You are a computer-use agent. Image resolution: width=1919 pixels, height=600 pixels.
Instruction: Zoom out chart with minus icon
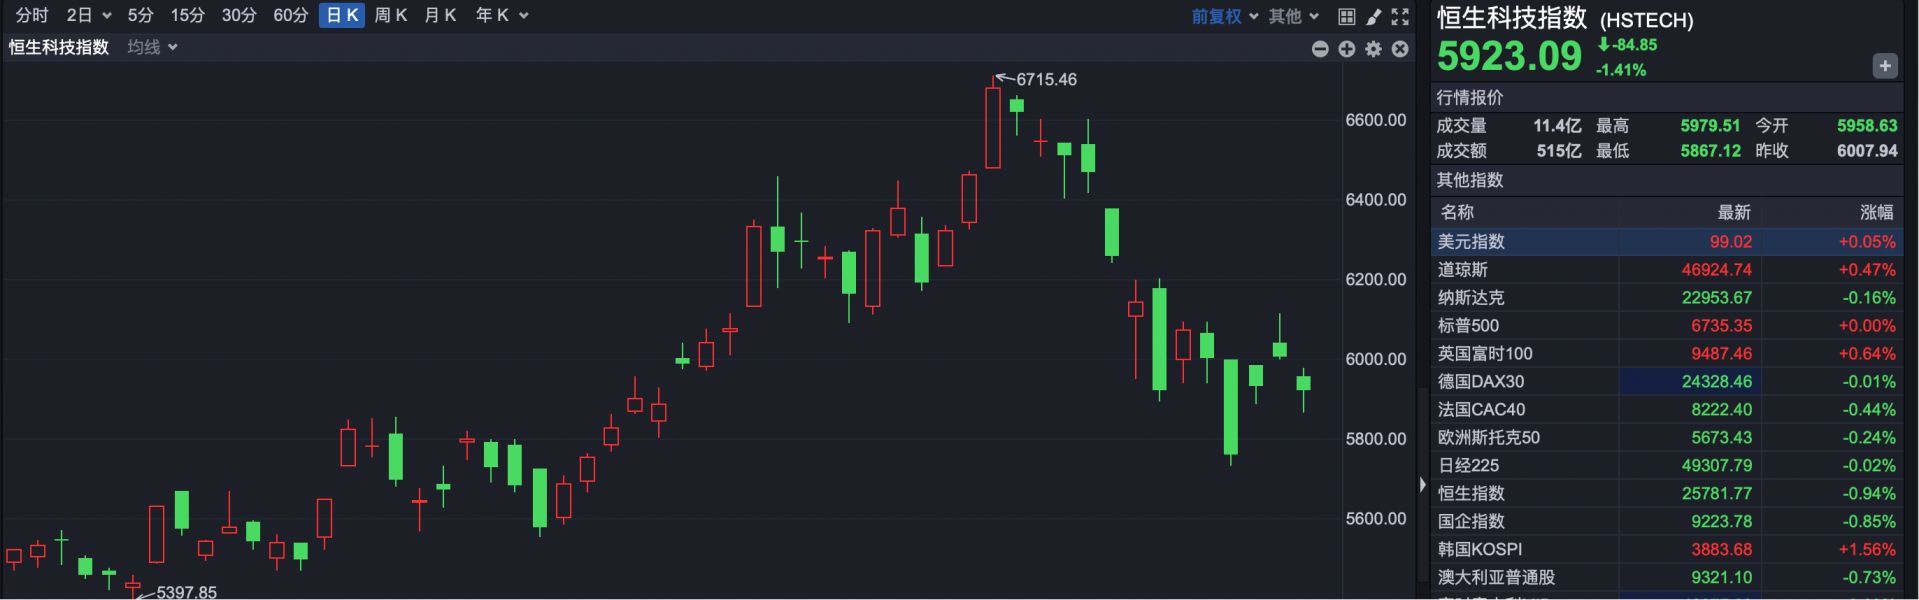point(1320,49)
